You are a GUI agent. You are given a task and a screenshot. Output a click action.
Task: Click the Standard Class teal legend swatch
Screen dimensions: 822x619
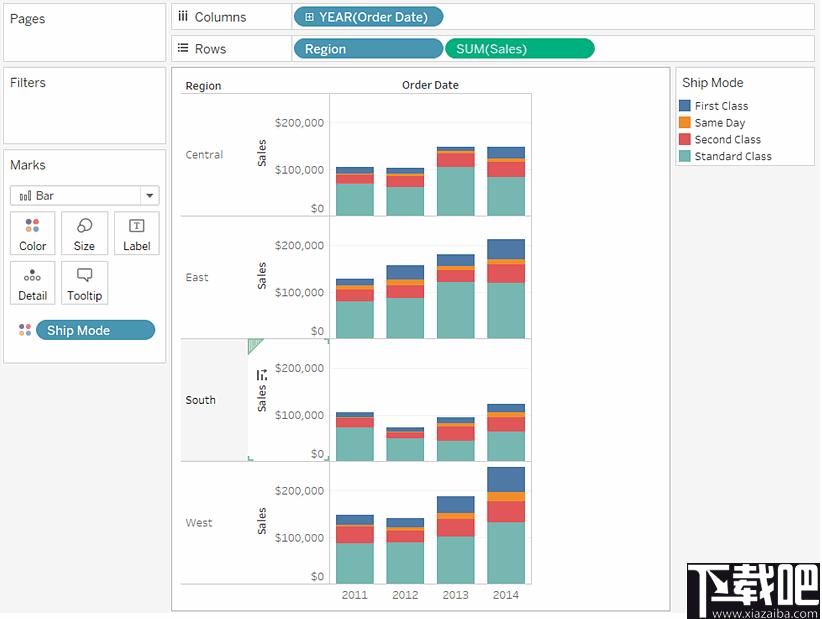[685, 156]
